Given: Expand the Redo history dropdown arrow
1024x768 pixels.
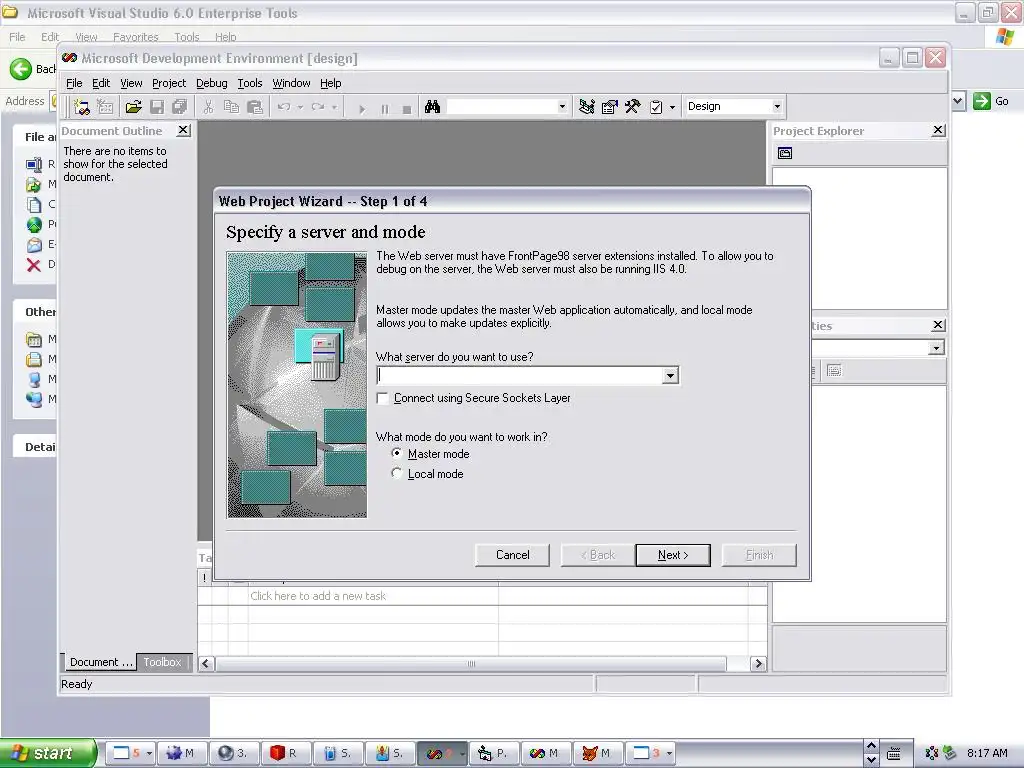Looking at the screenshot, I should 334,106.
